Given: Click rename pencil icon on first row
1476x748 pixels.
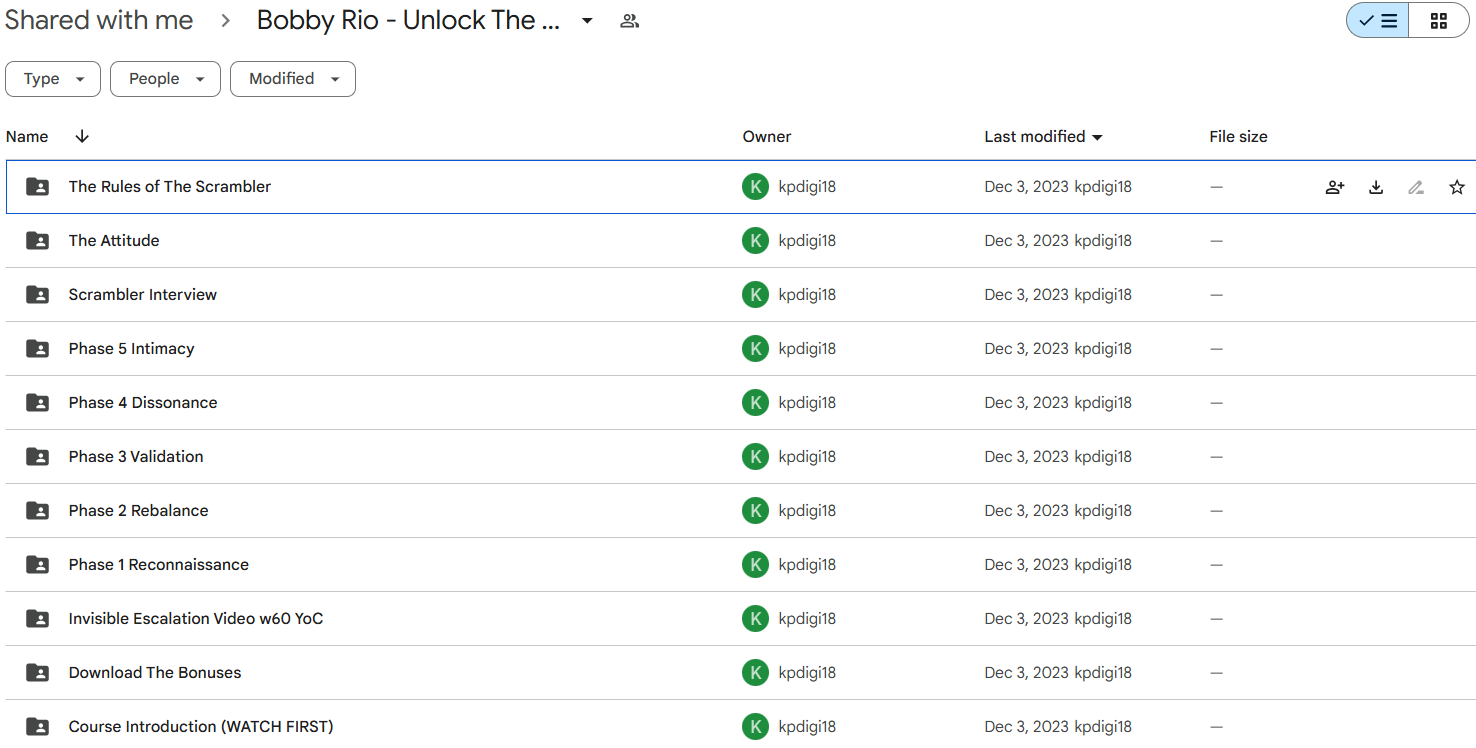Looking at the screenshot, I should tap(1416, 187).
